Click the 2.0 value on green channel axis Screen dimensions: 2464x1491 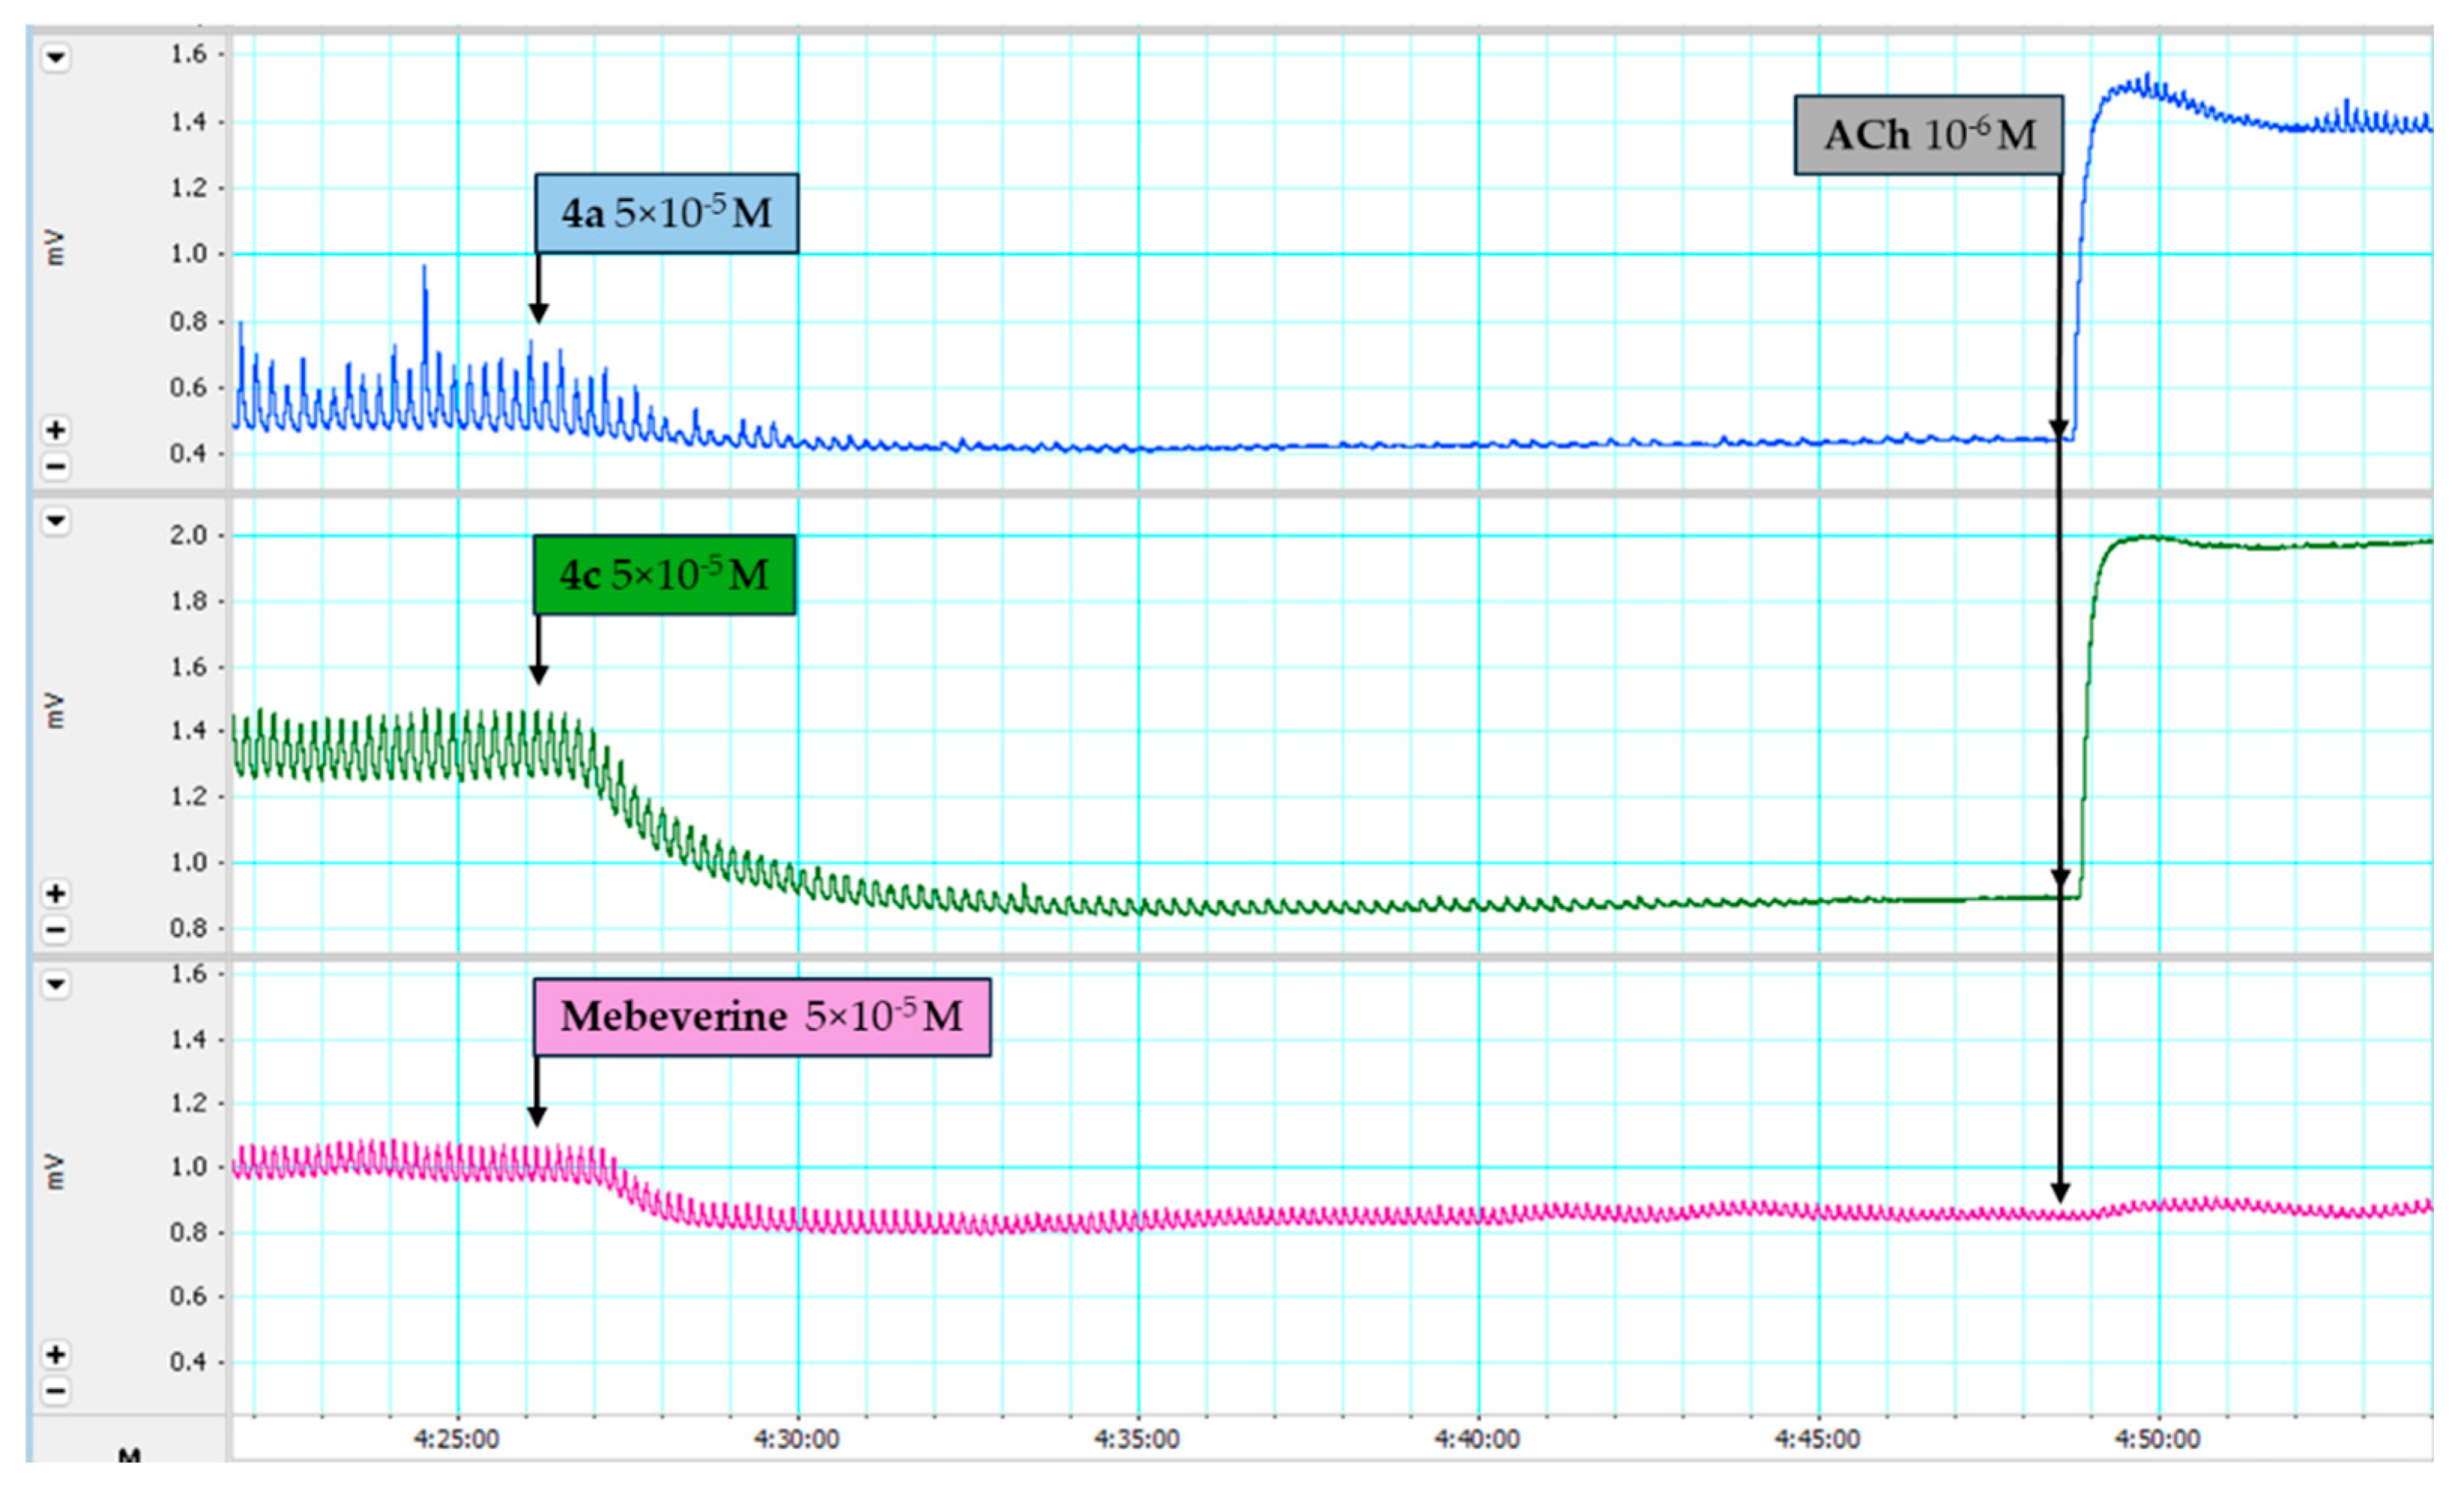(x=188, y=536)
